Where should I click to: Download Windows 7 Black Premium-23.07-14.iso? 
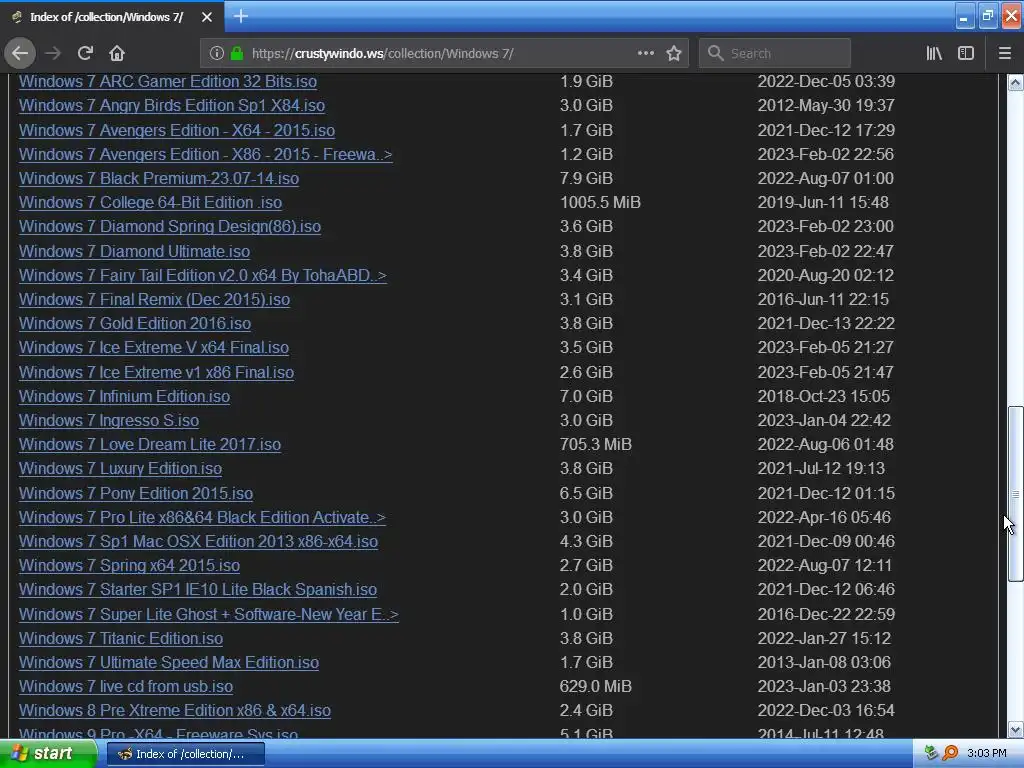159,179
